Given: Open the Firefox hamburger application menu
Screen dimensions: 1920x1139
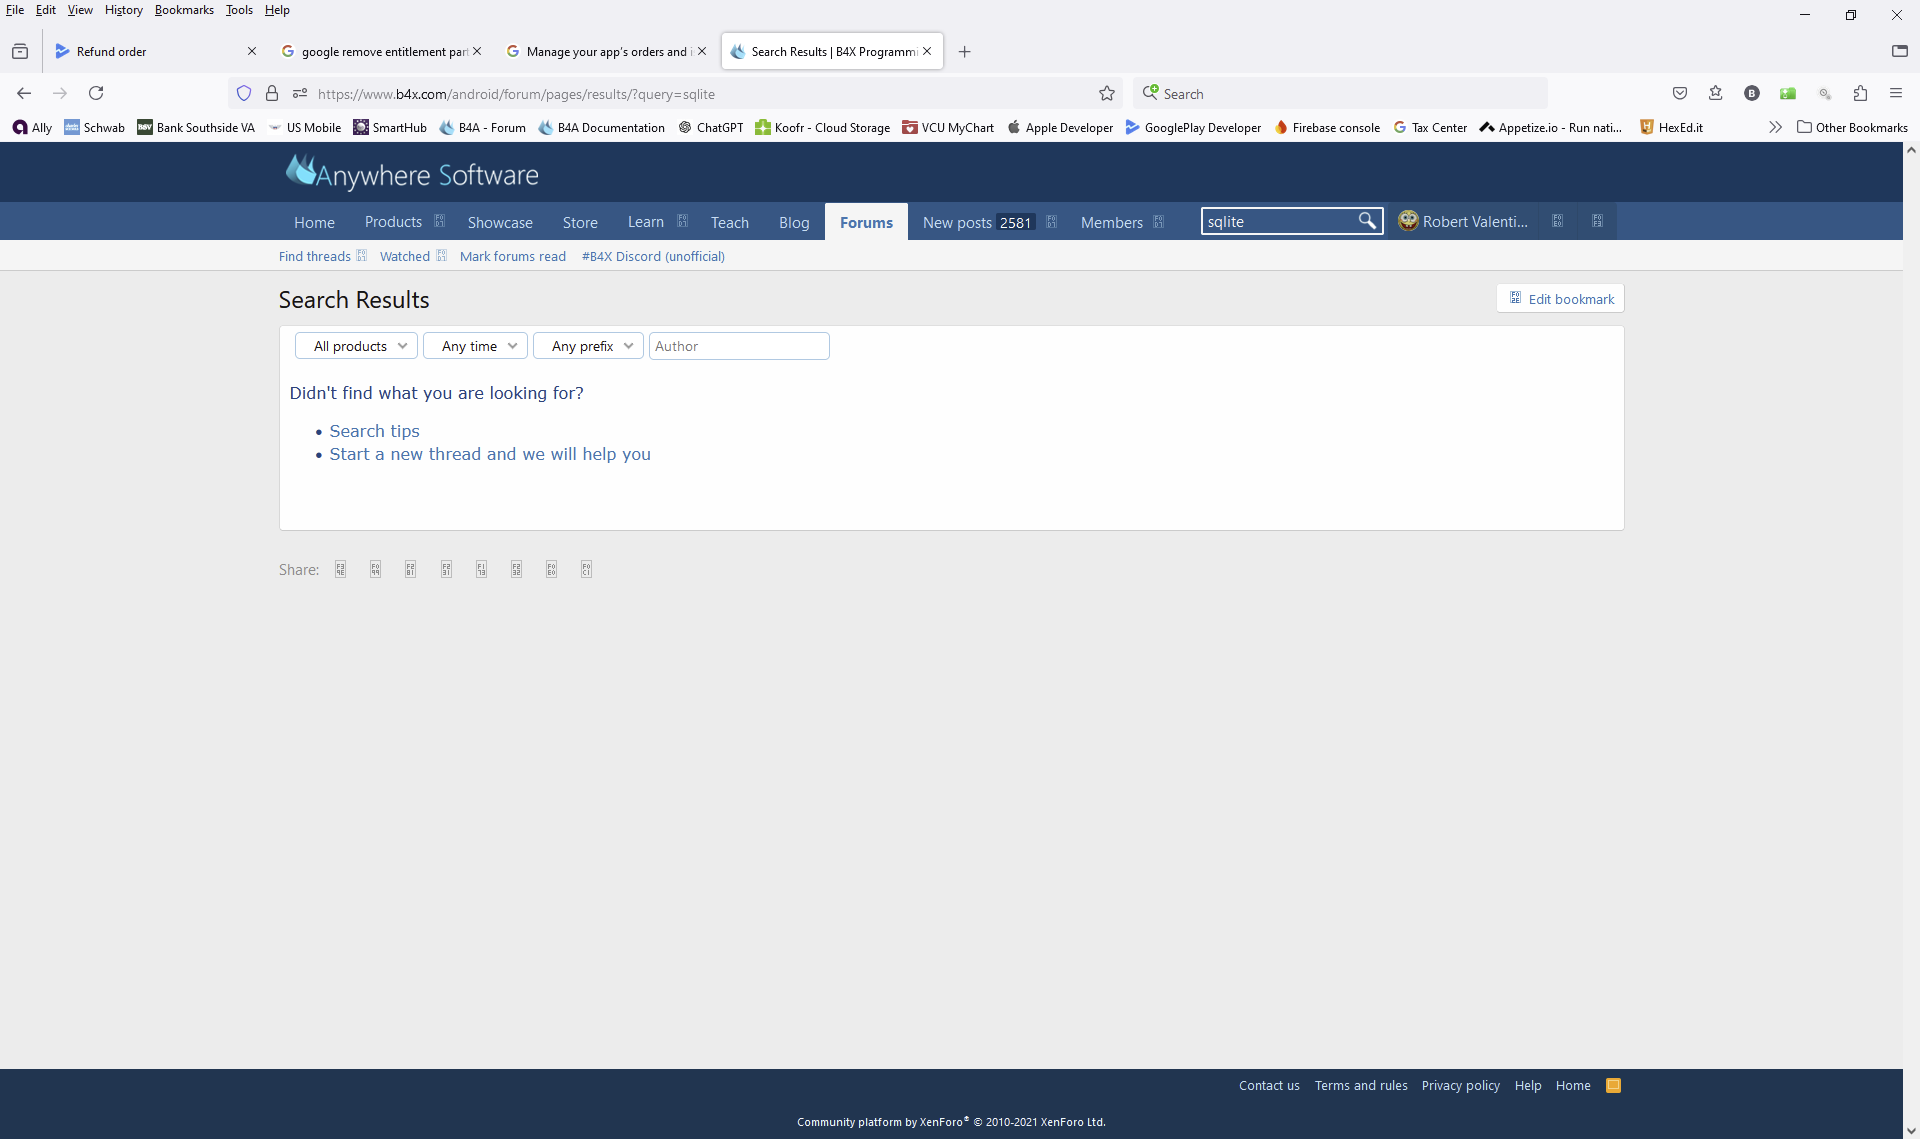Looking at the screenshot, I should pos(1896,93).
